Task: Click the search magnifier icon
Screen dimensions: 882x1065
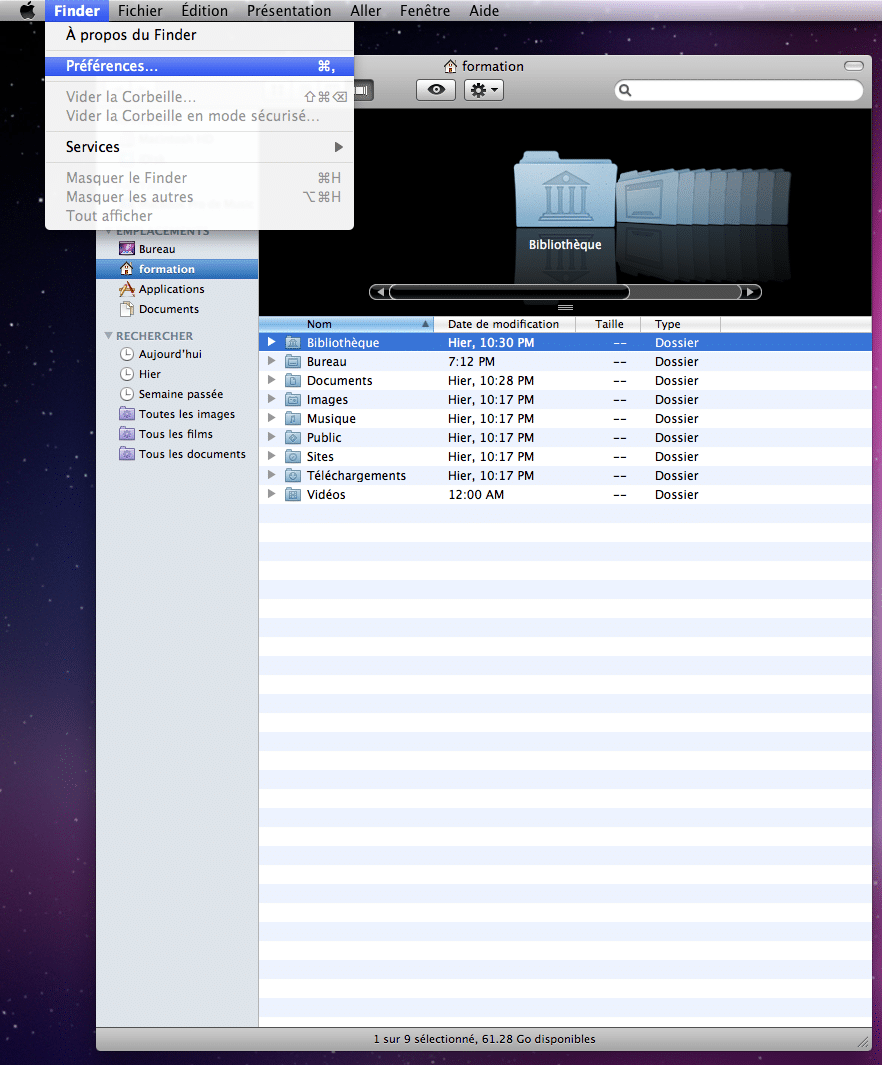Action: tap(625, 90)
